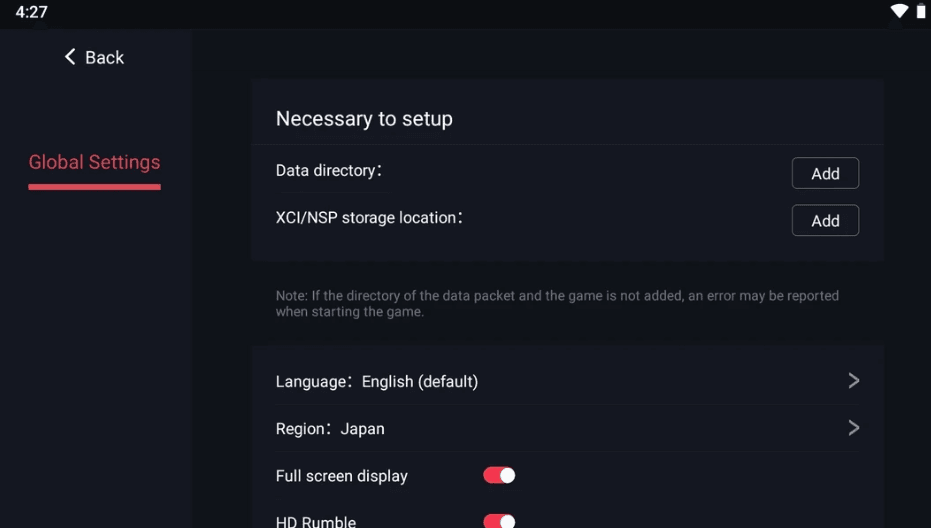Tap the HD Rumble label text
Viewport: 932px width, 529px height.
click(316, 521)
